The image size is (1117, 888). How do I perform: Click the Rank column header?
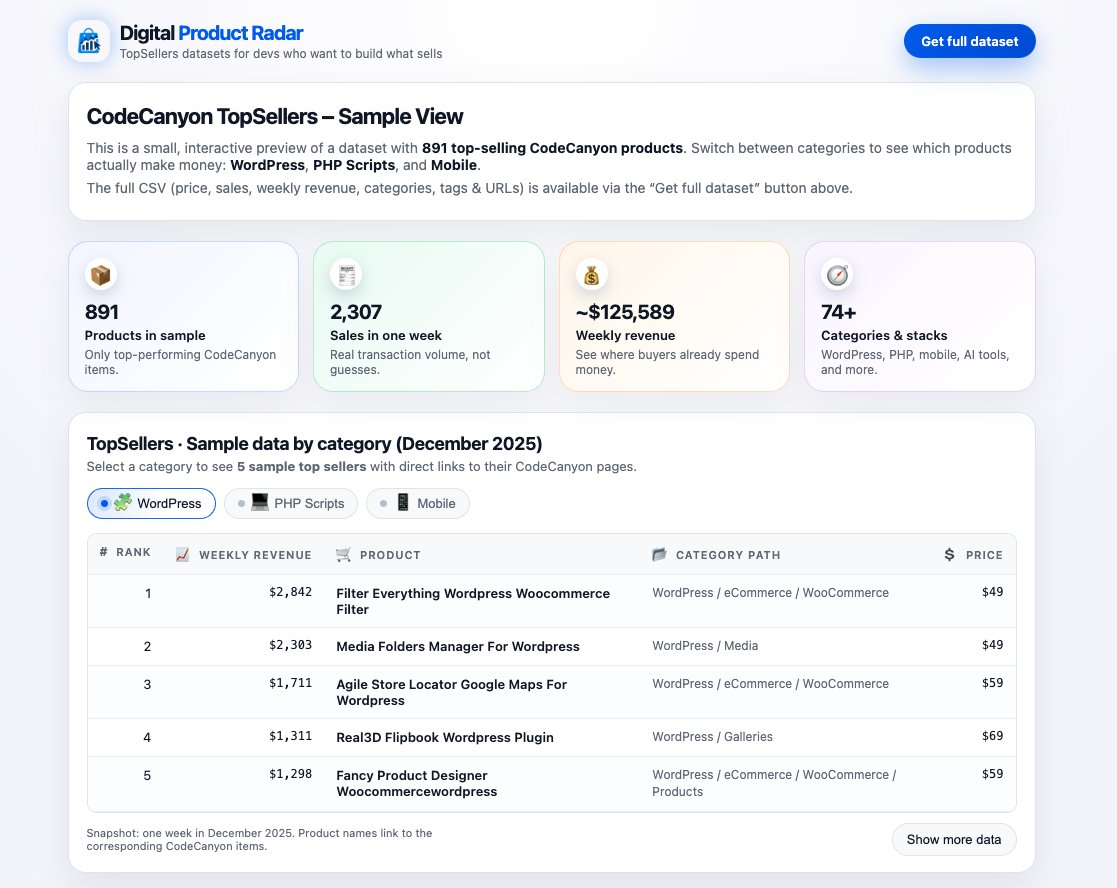125,552
